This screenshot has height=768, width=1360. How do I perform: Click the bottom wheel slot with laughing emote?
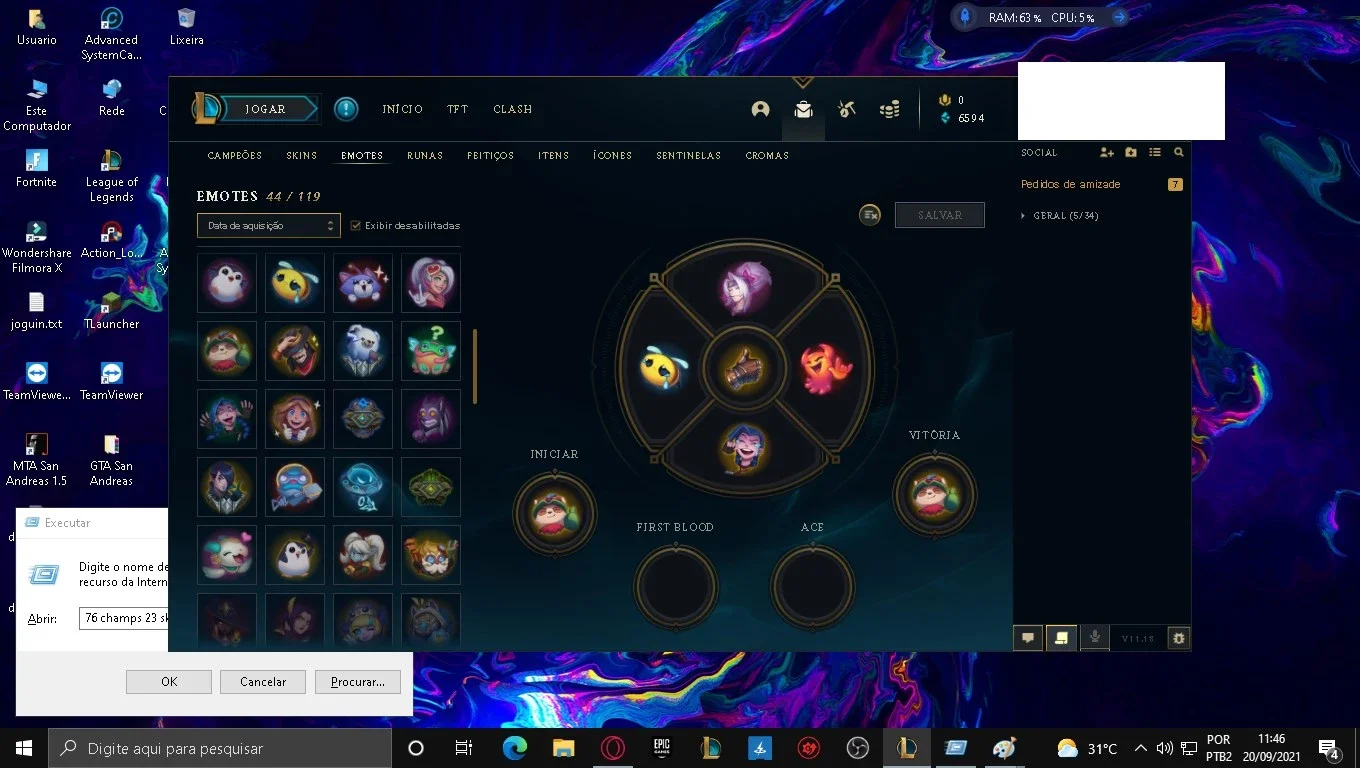(745, 450)
